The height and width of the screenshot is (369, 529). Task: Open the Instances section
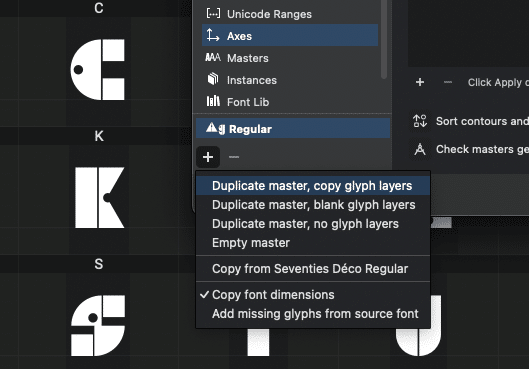[290, 80]
